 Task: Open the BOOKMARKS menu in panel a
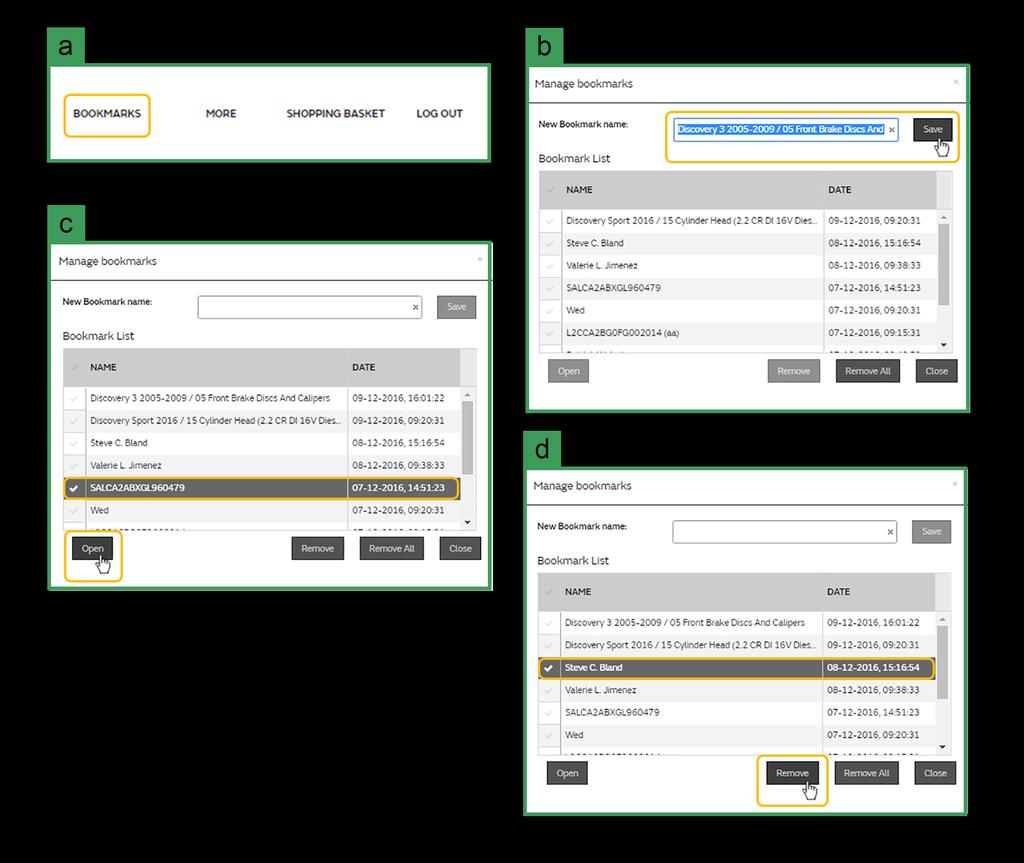point(107,114)
